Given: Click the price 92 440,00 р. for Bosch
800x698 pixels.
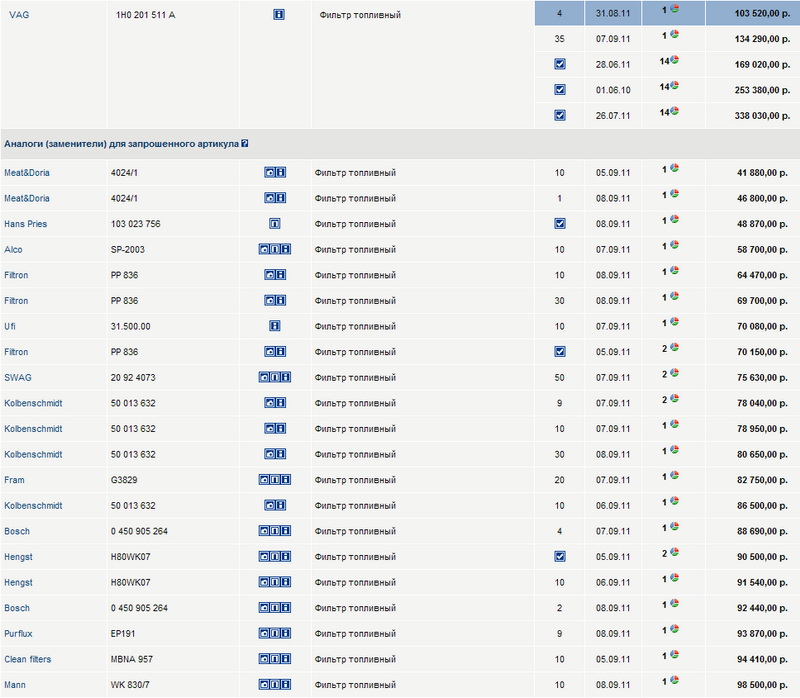Looking at the screenshot, I should [x=762, y=608].
